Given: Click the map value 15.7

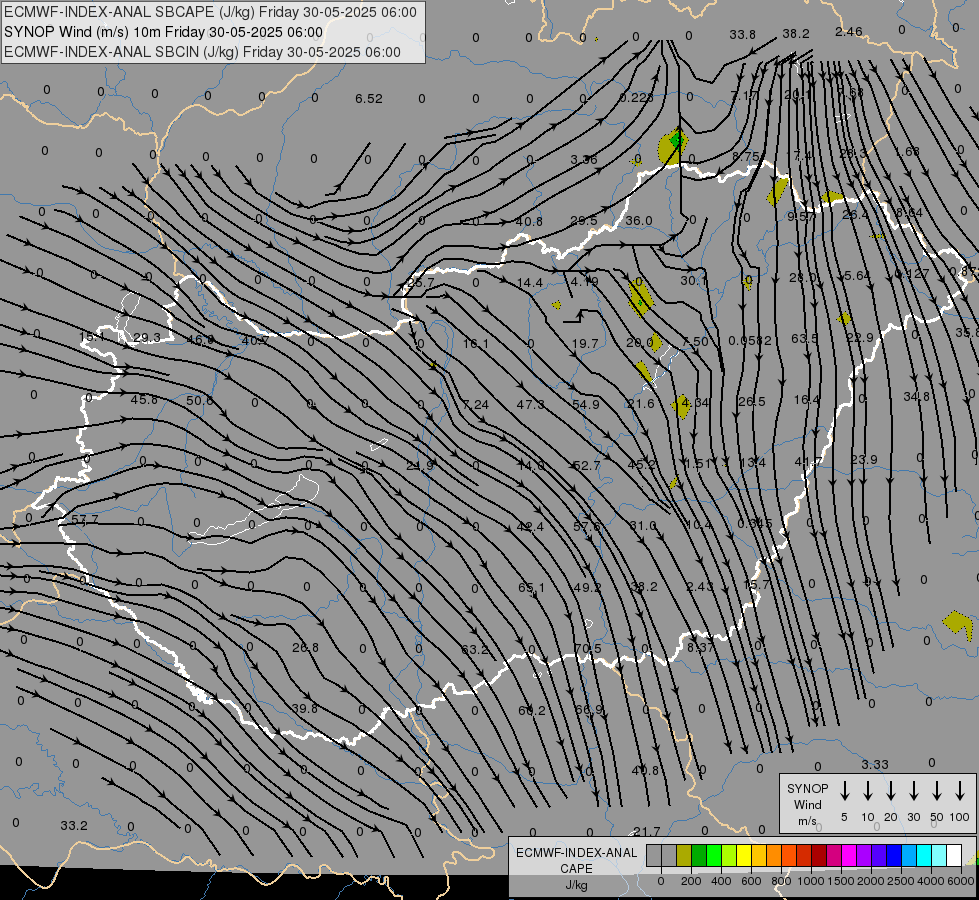Looking at the screenshot, I should [x=757, y=585].
